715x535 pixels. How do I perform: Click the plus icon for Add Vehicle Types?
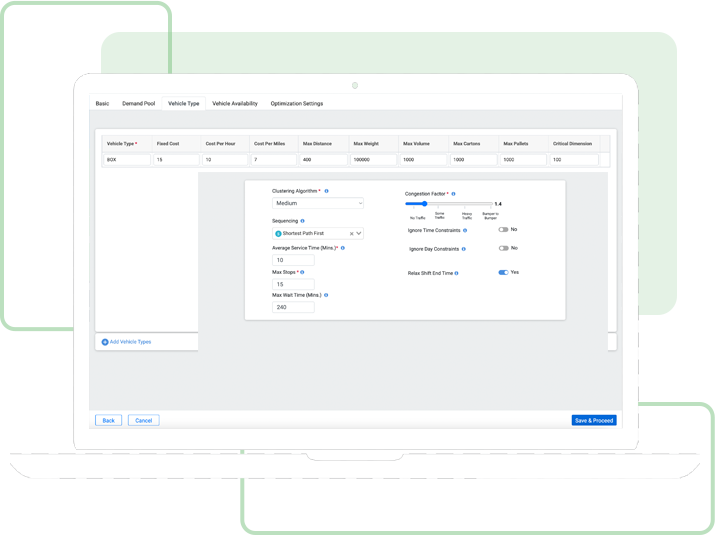105,342
